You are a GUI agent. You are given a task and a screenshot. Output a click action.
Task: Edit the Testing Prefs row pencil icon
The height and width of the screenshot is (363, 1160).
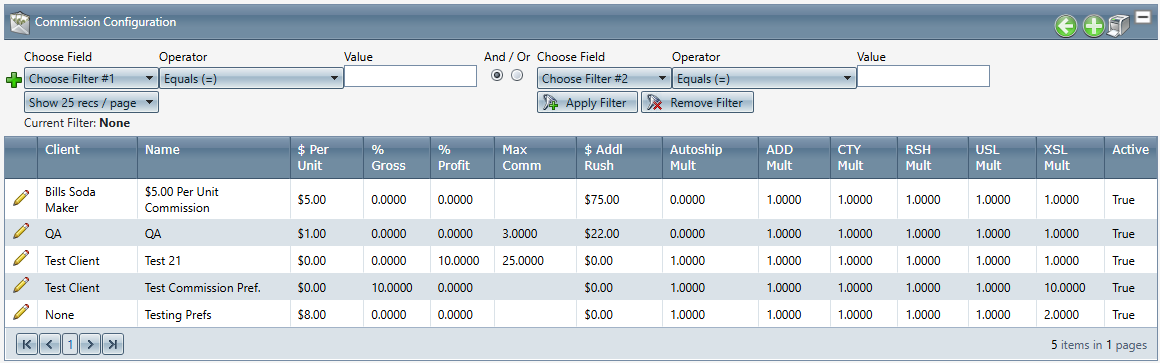[x=21, y=313]
